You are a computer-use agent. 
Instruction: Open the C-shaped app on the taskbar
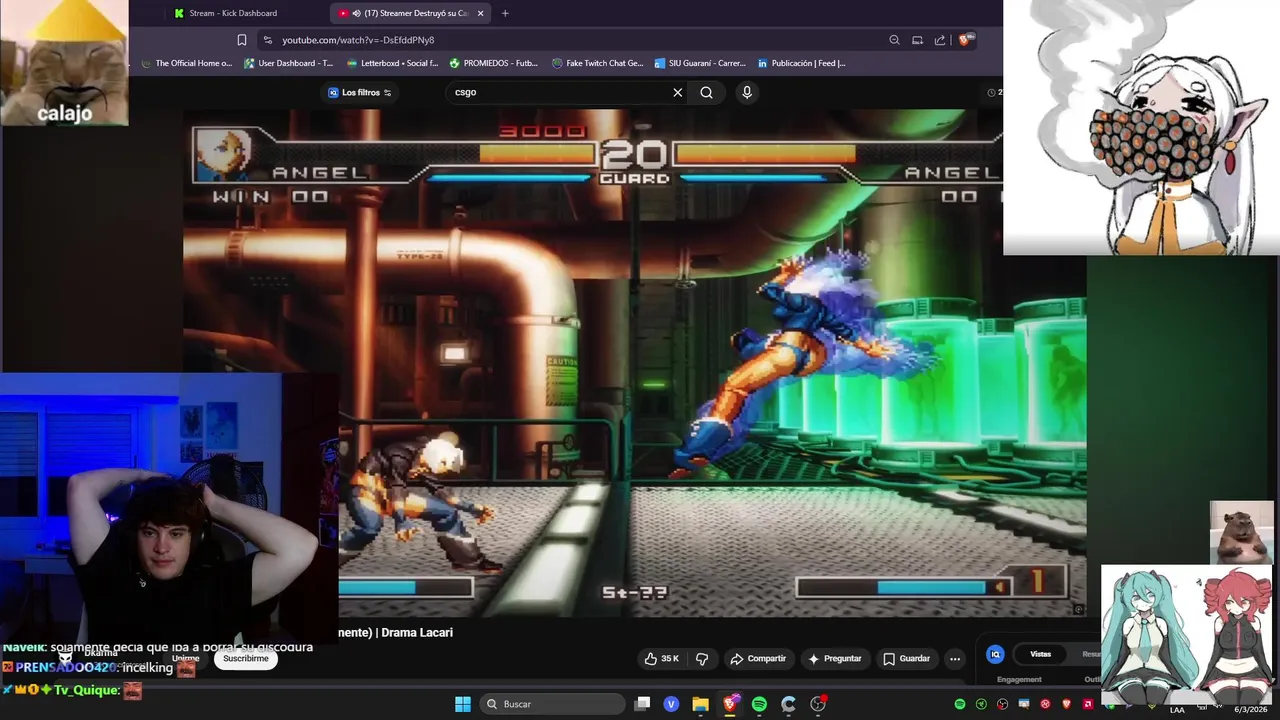pos(788,704)
